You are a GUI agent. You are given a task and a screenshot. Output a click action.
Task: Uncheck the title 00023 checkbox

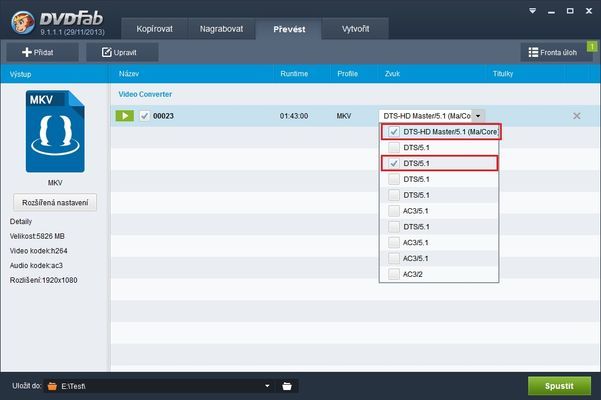(145, 116)
